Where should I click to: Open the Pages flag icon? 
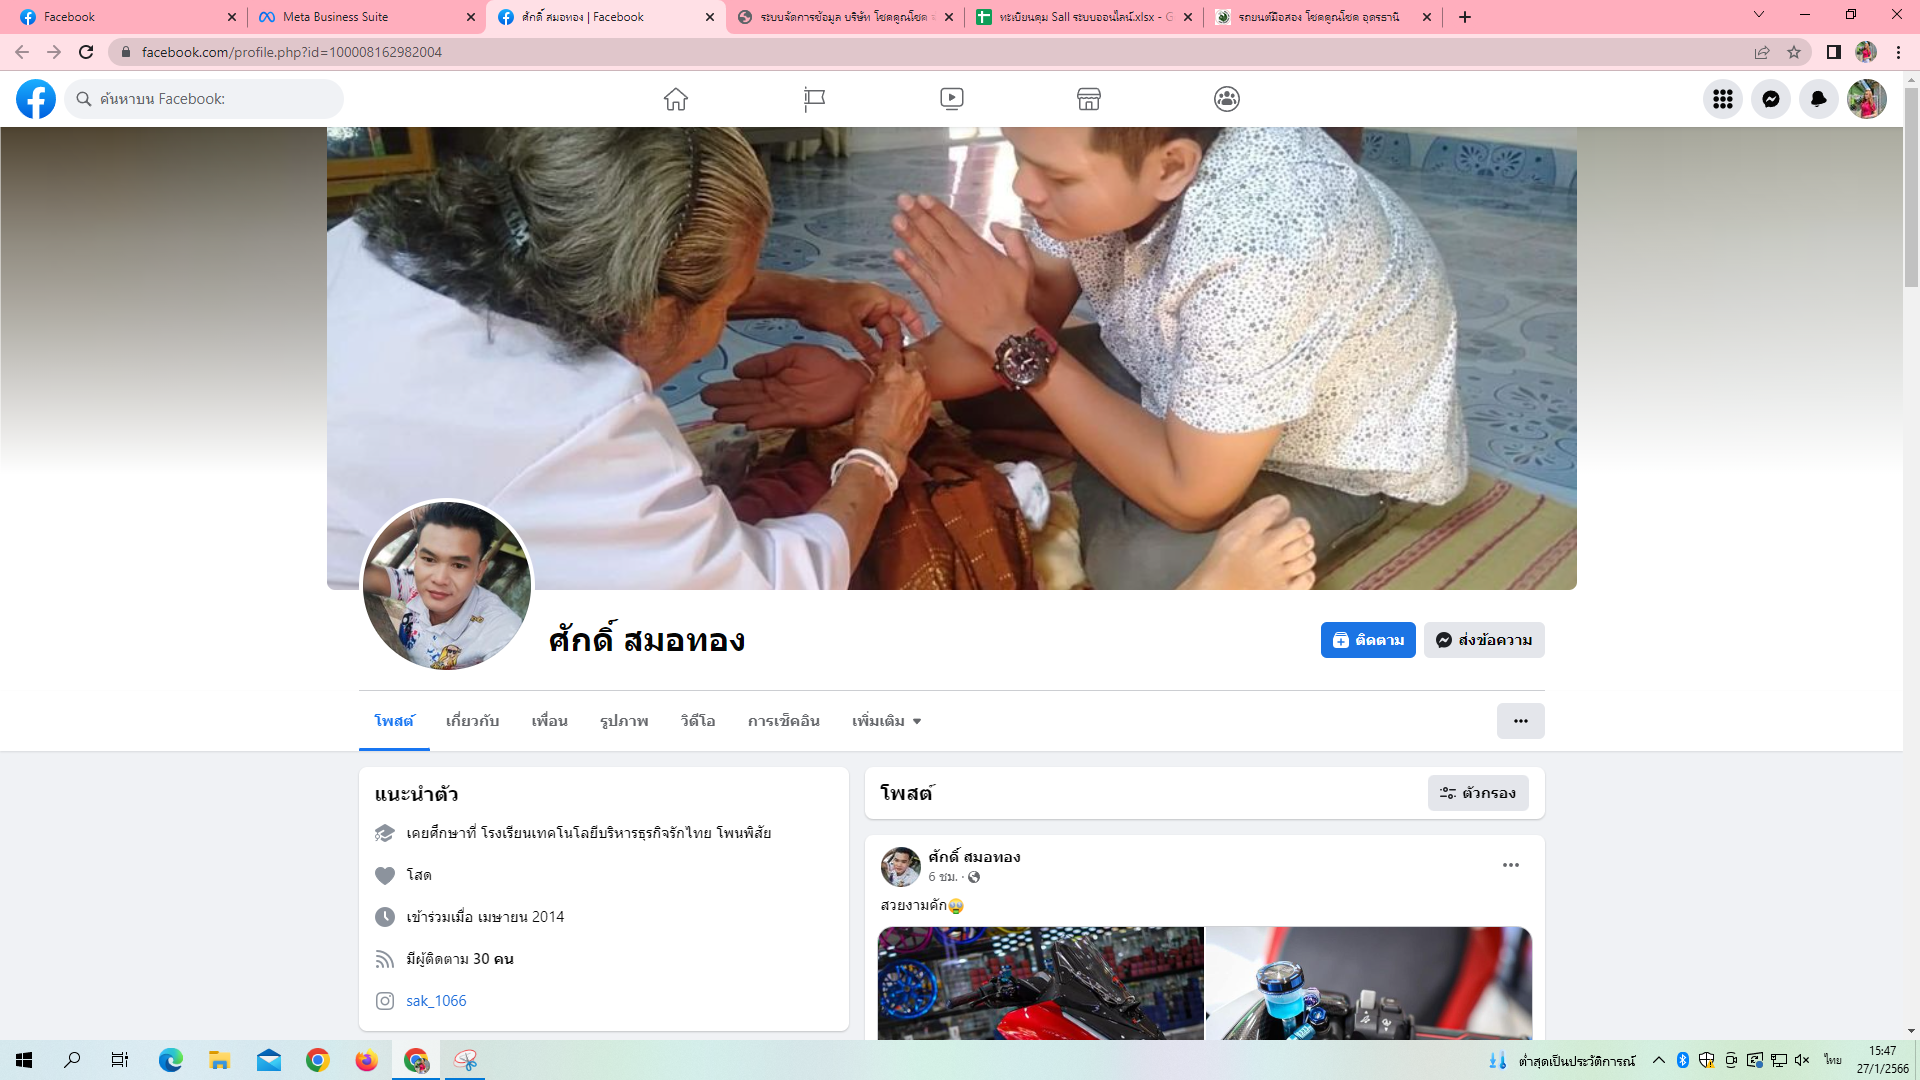814,99
